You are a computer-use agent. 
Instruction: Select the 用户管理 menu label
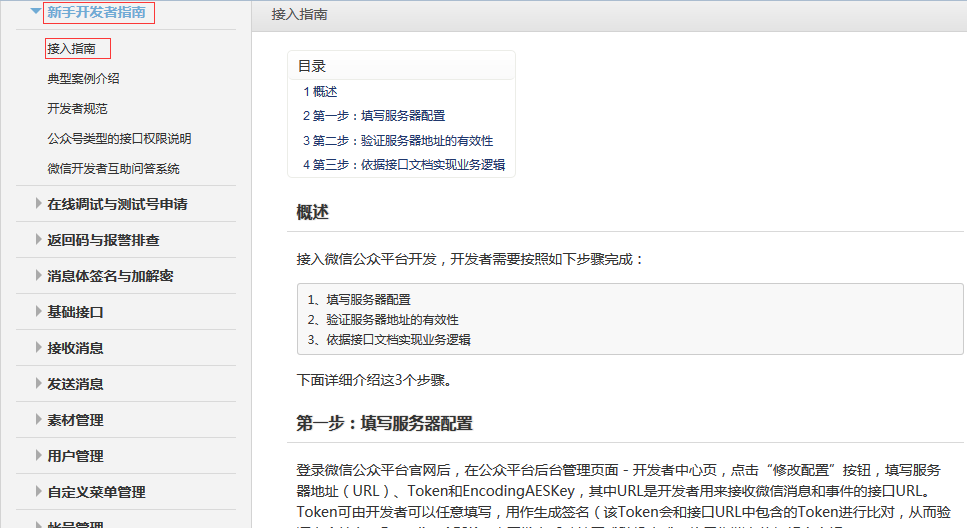[75, 456]
